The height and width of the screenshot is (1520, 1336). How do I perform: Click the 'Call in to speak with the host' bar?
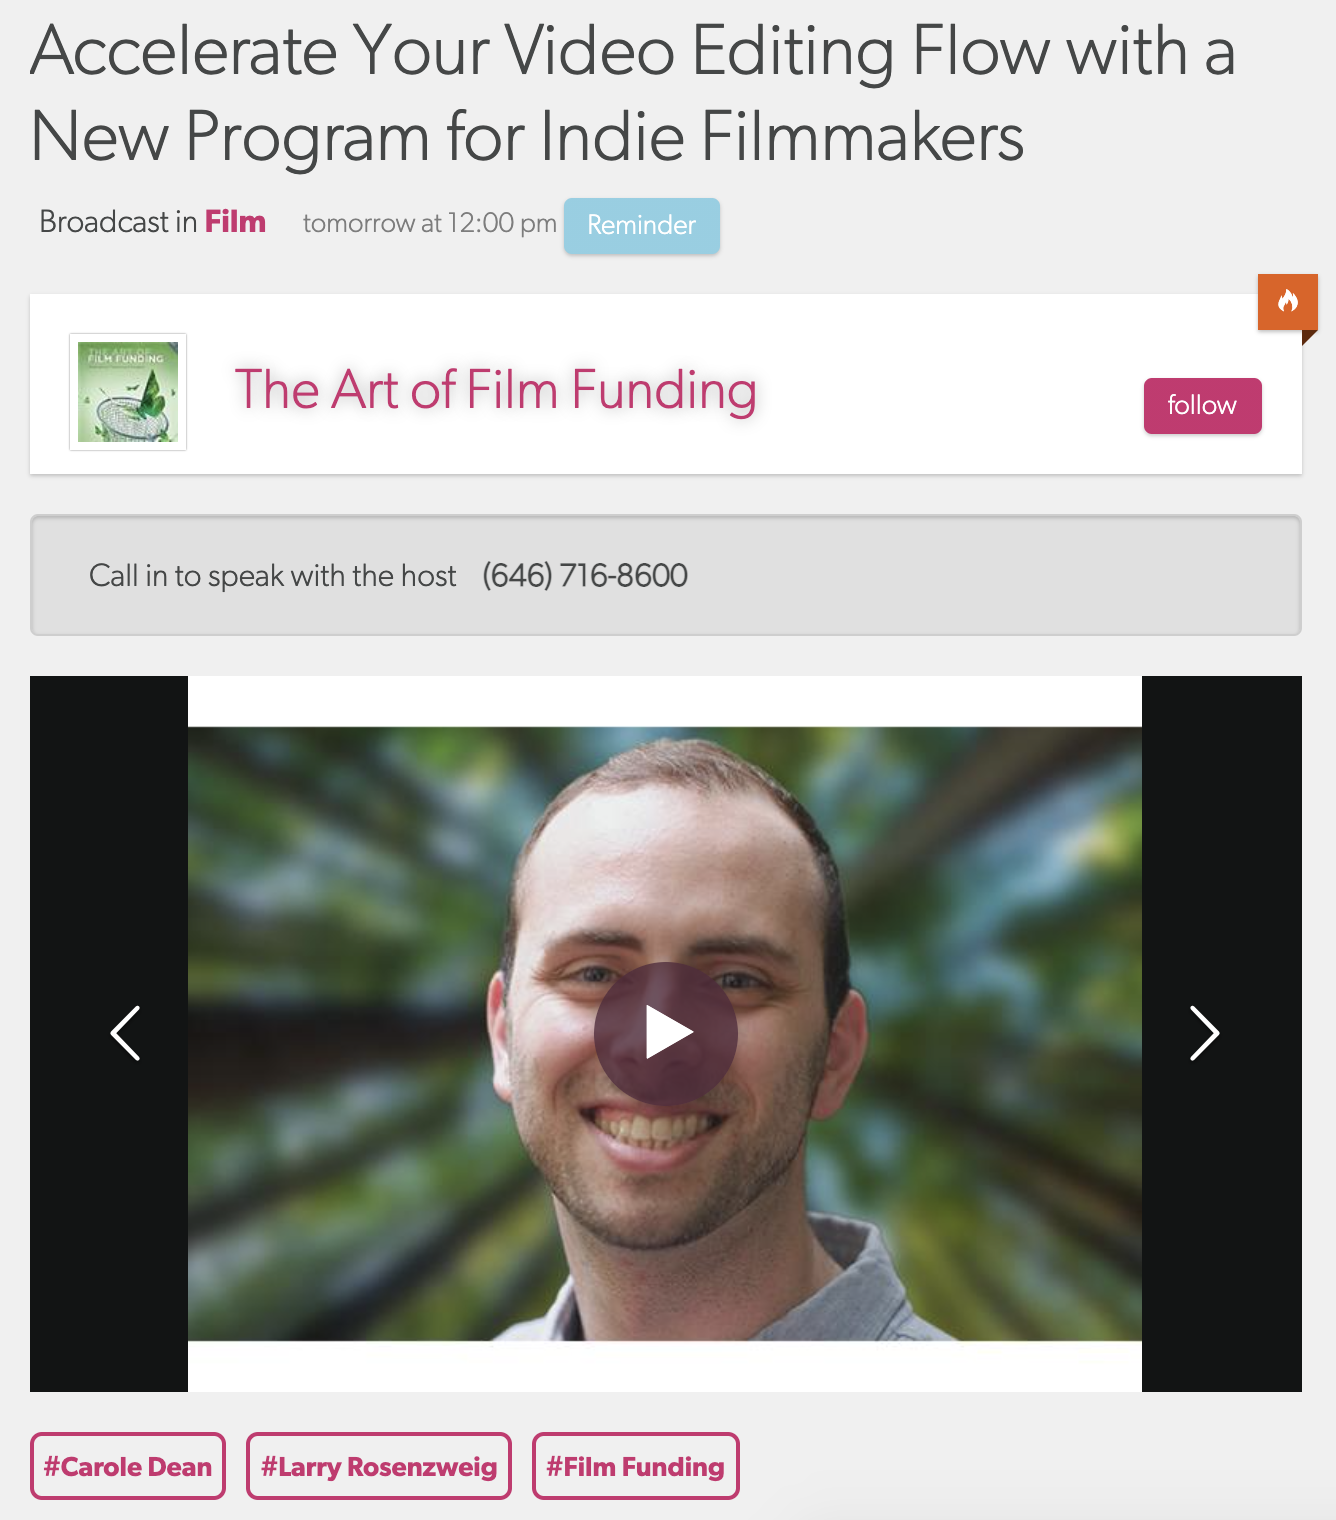(x=666, y=575)
